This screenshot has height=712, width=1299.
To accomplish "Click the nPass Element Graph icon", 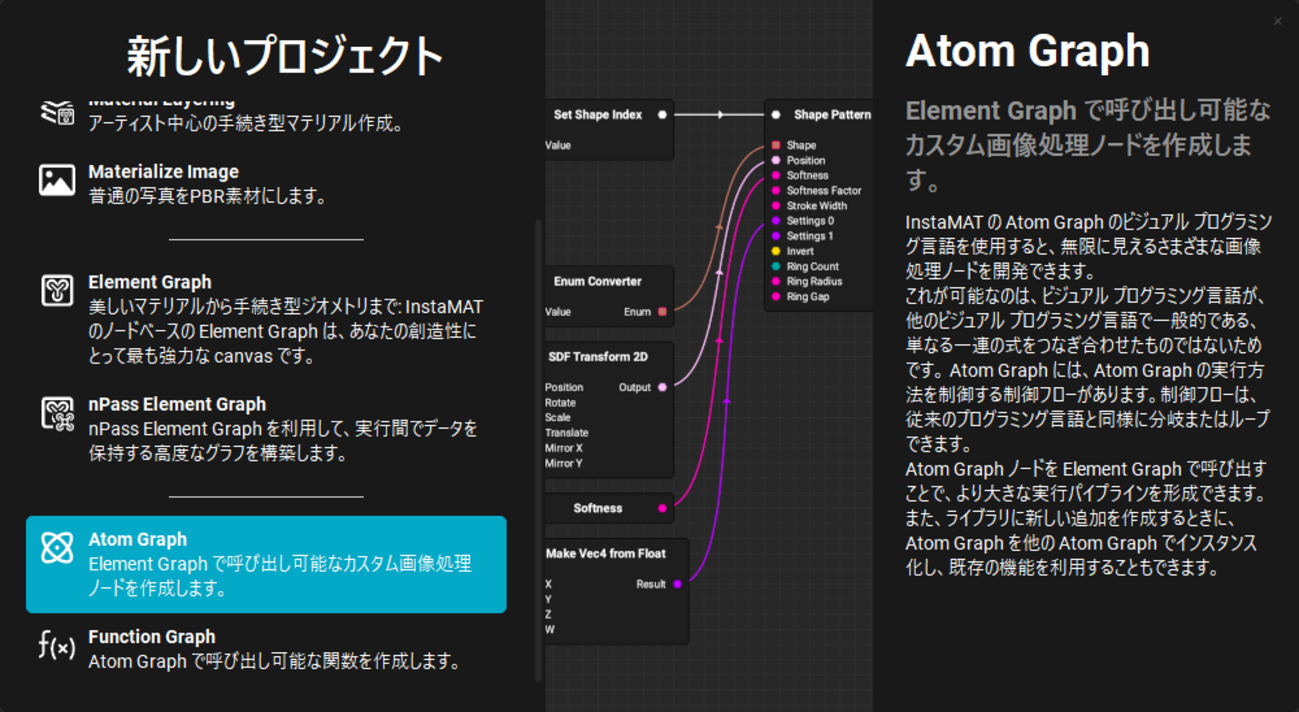I will pos(57,413).
